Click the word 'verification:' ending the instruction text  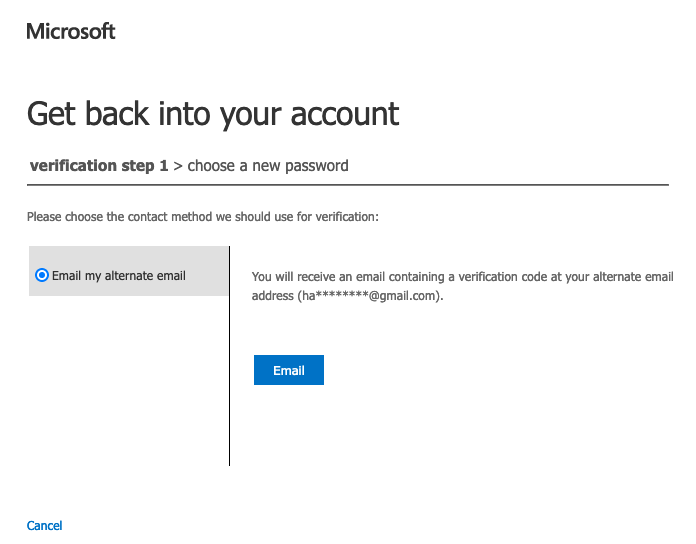point(346,216)
